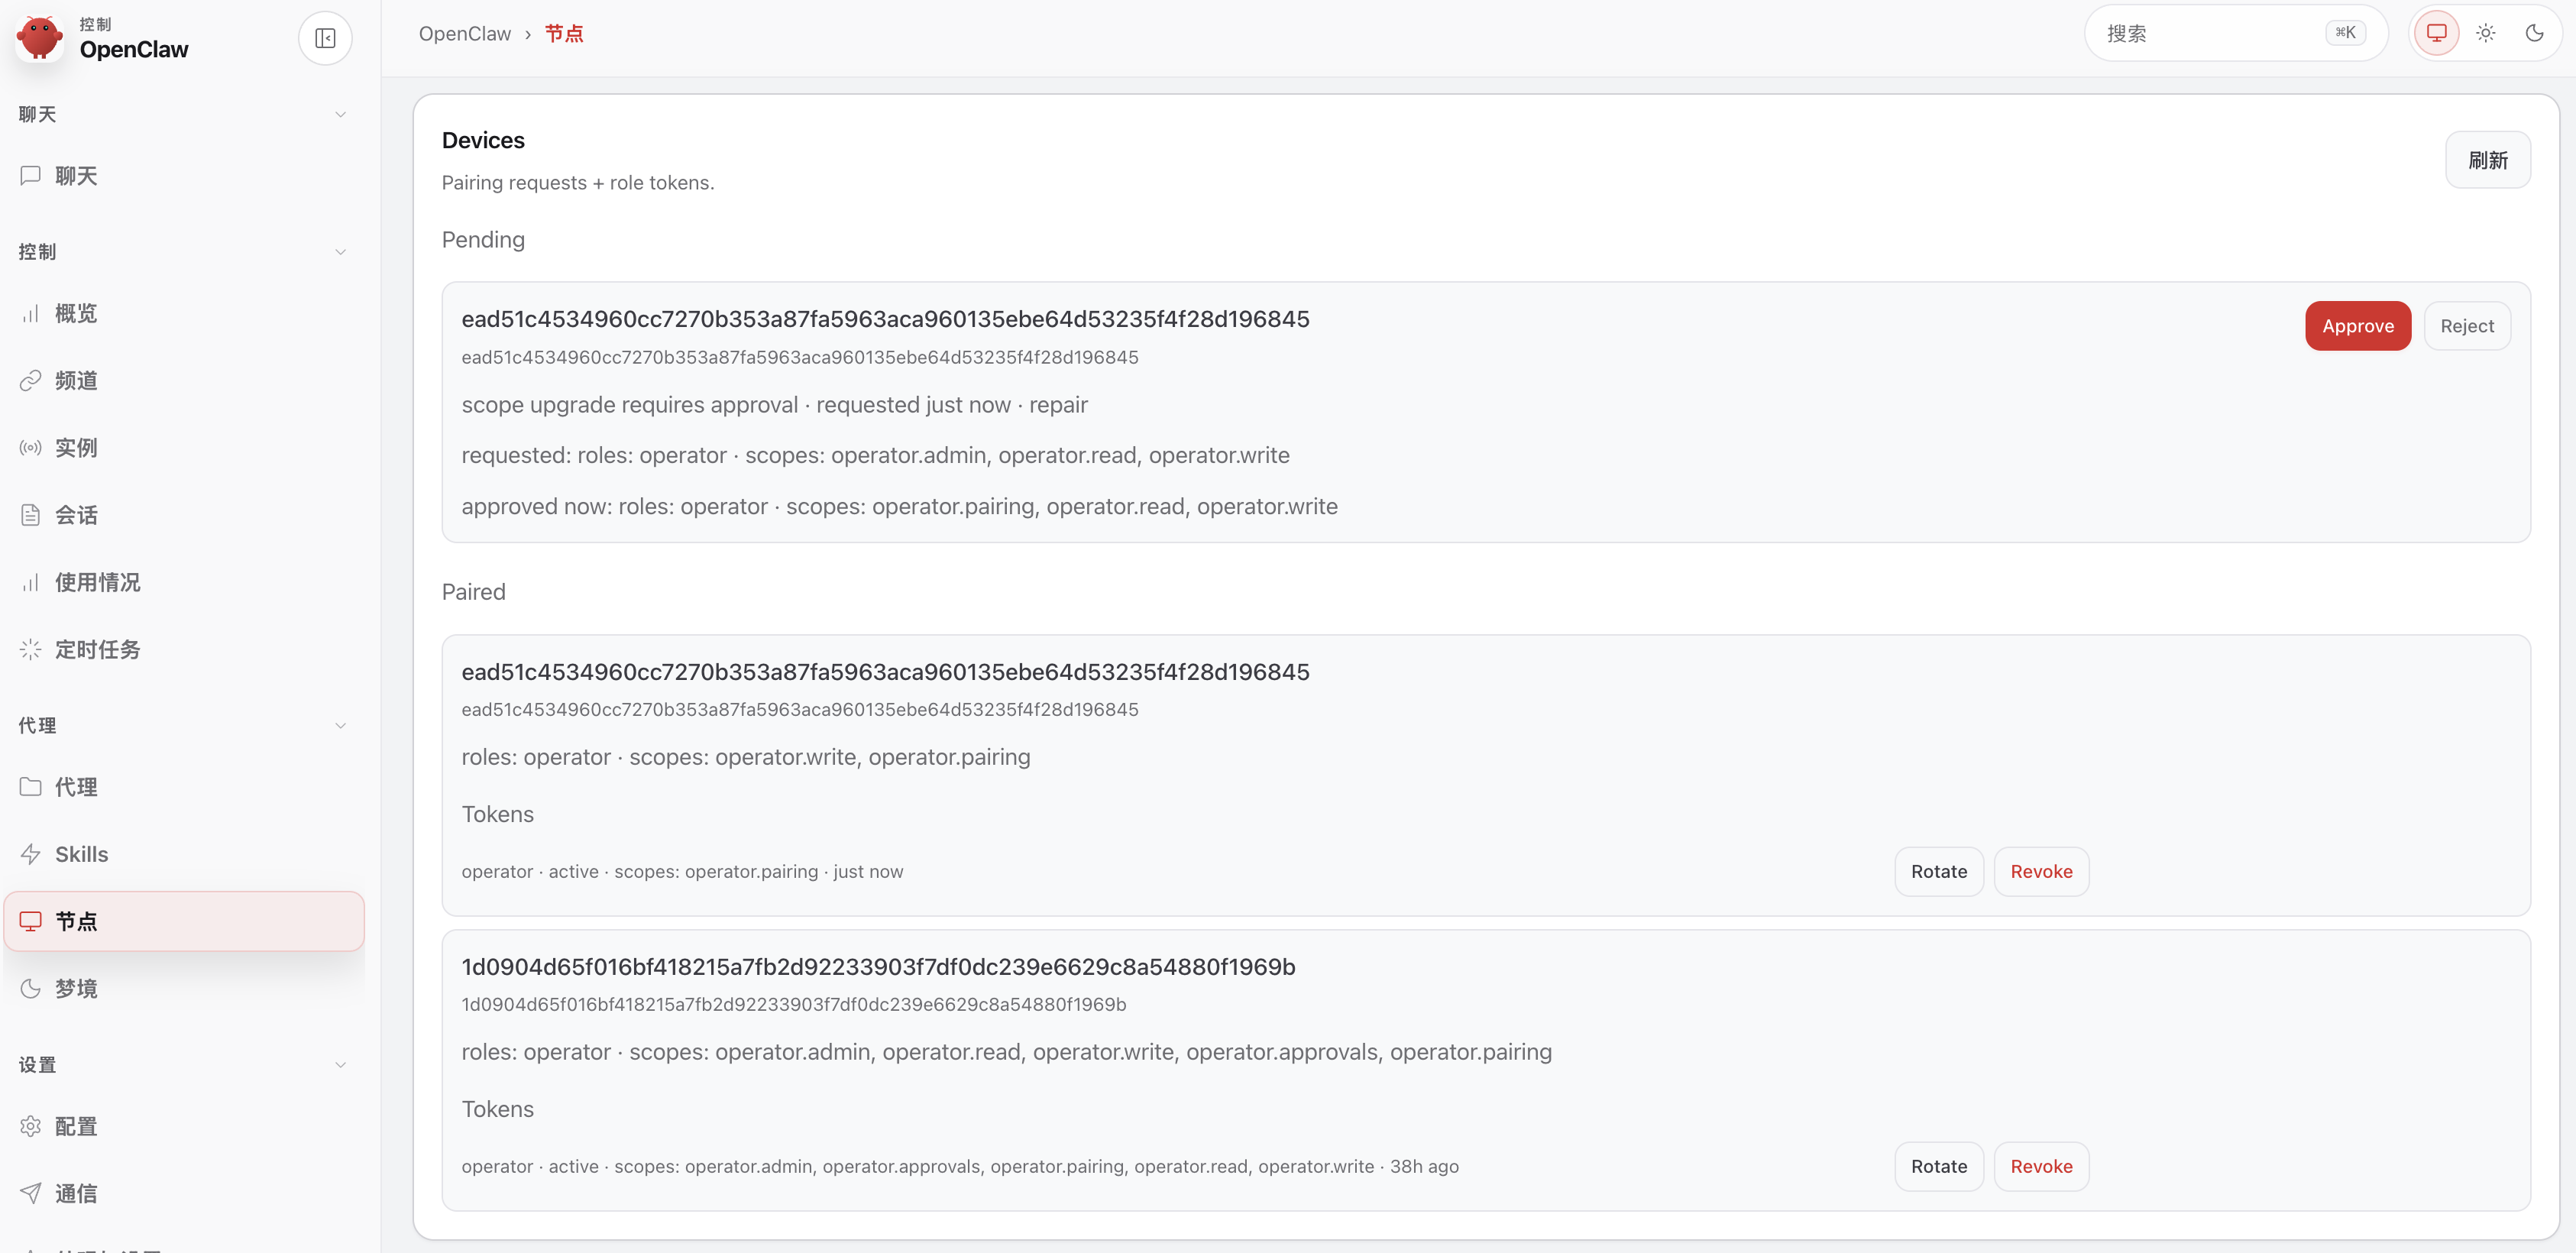Click the 1d0904d6 paired device title

[x=878, y=967]
